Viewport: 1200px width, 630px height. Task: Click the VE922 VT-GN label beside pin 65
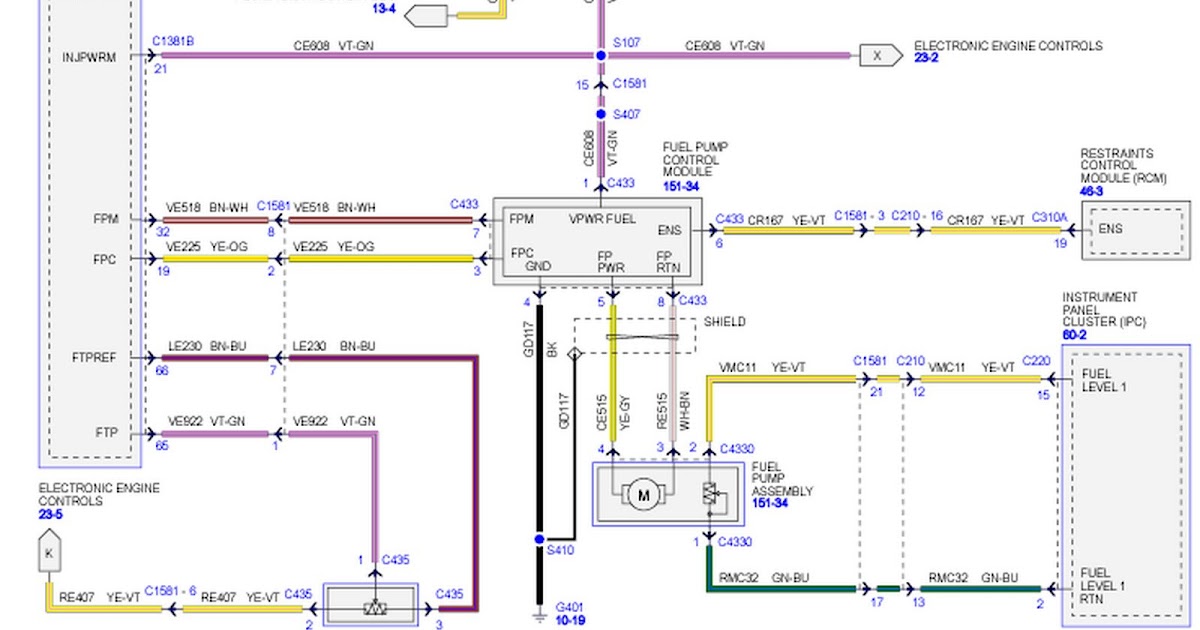click(x=208, y=422)
